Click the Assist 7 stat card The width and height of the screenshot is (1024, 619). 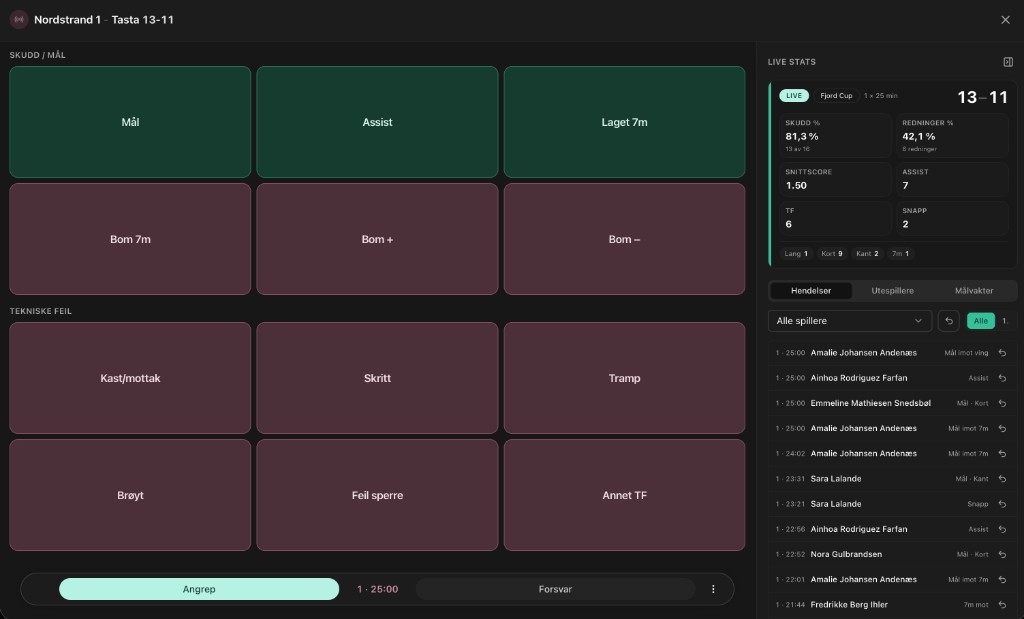[x=952, y=179]
